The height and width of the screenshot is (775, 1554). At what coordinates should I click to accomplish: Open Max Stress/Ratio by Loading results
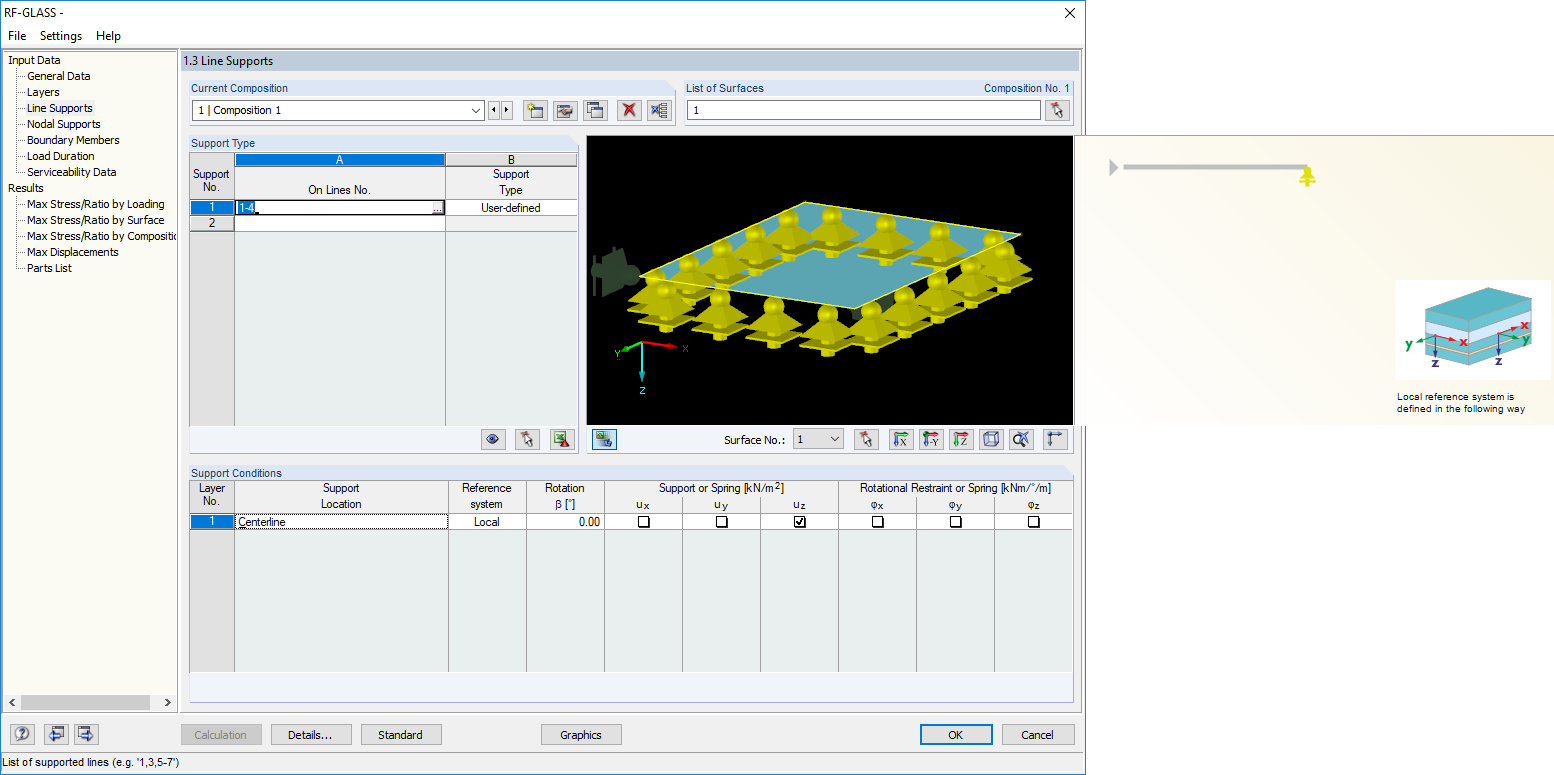pyautogui.click(x=96, y=204)
